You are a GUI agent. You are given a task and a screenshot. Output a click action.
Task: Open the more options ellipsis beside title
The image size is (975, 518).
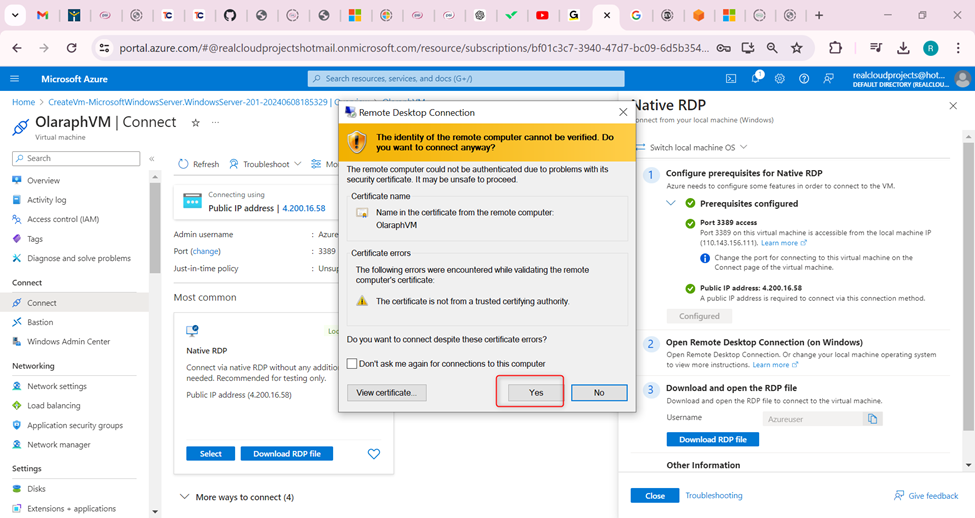(215, 123)
